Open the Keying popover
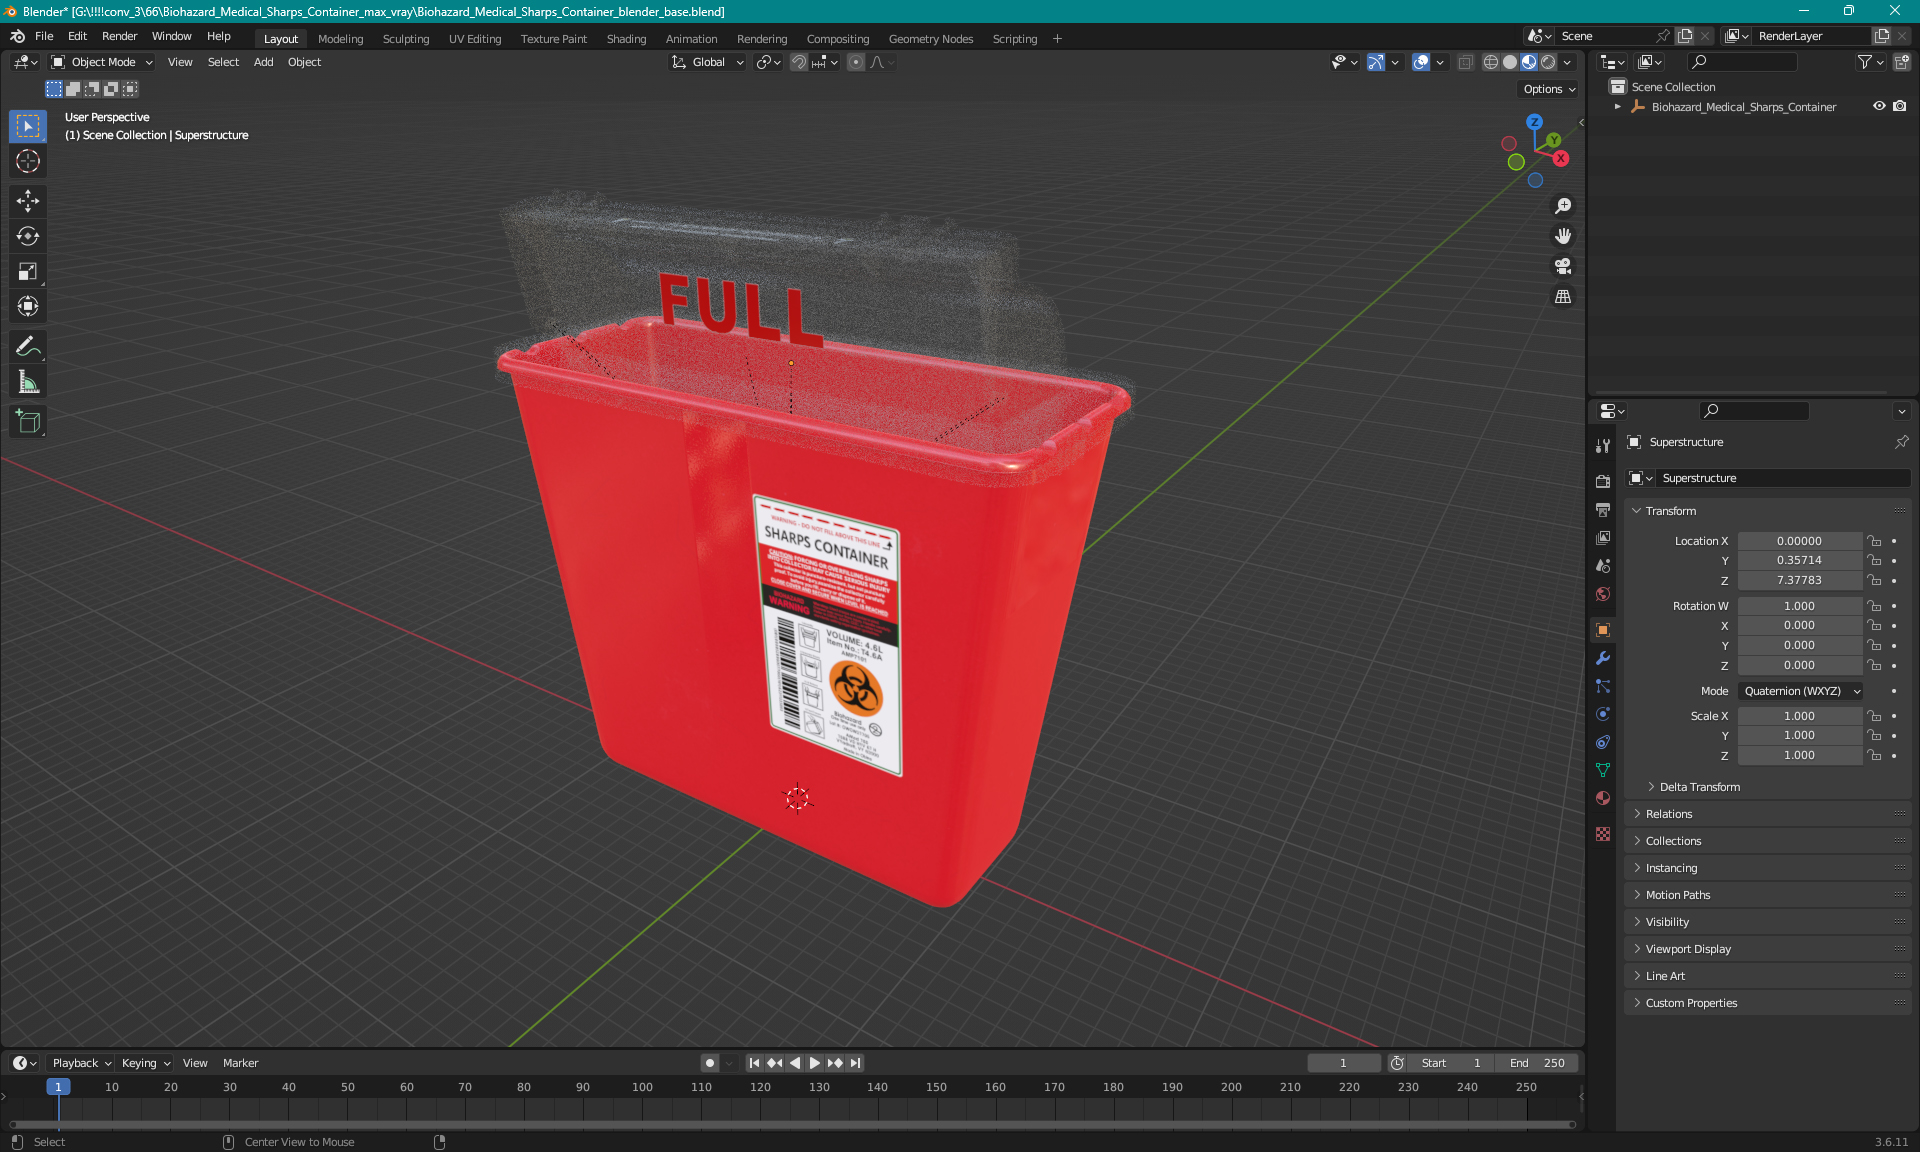Image resolution: width=1920 pixels, height=1152 pixels. [x=146, y=1063]
